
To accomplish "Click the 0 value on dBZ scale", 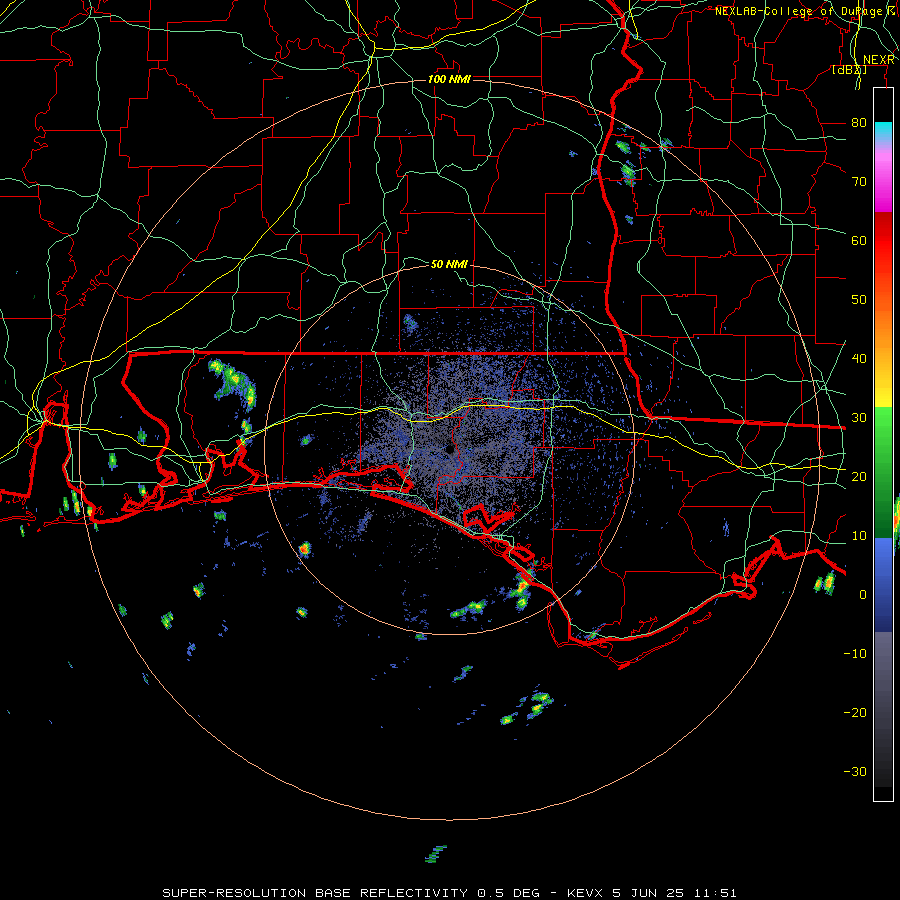I will (x=863, y=595).
